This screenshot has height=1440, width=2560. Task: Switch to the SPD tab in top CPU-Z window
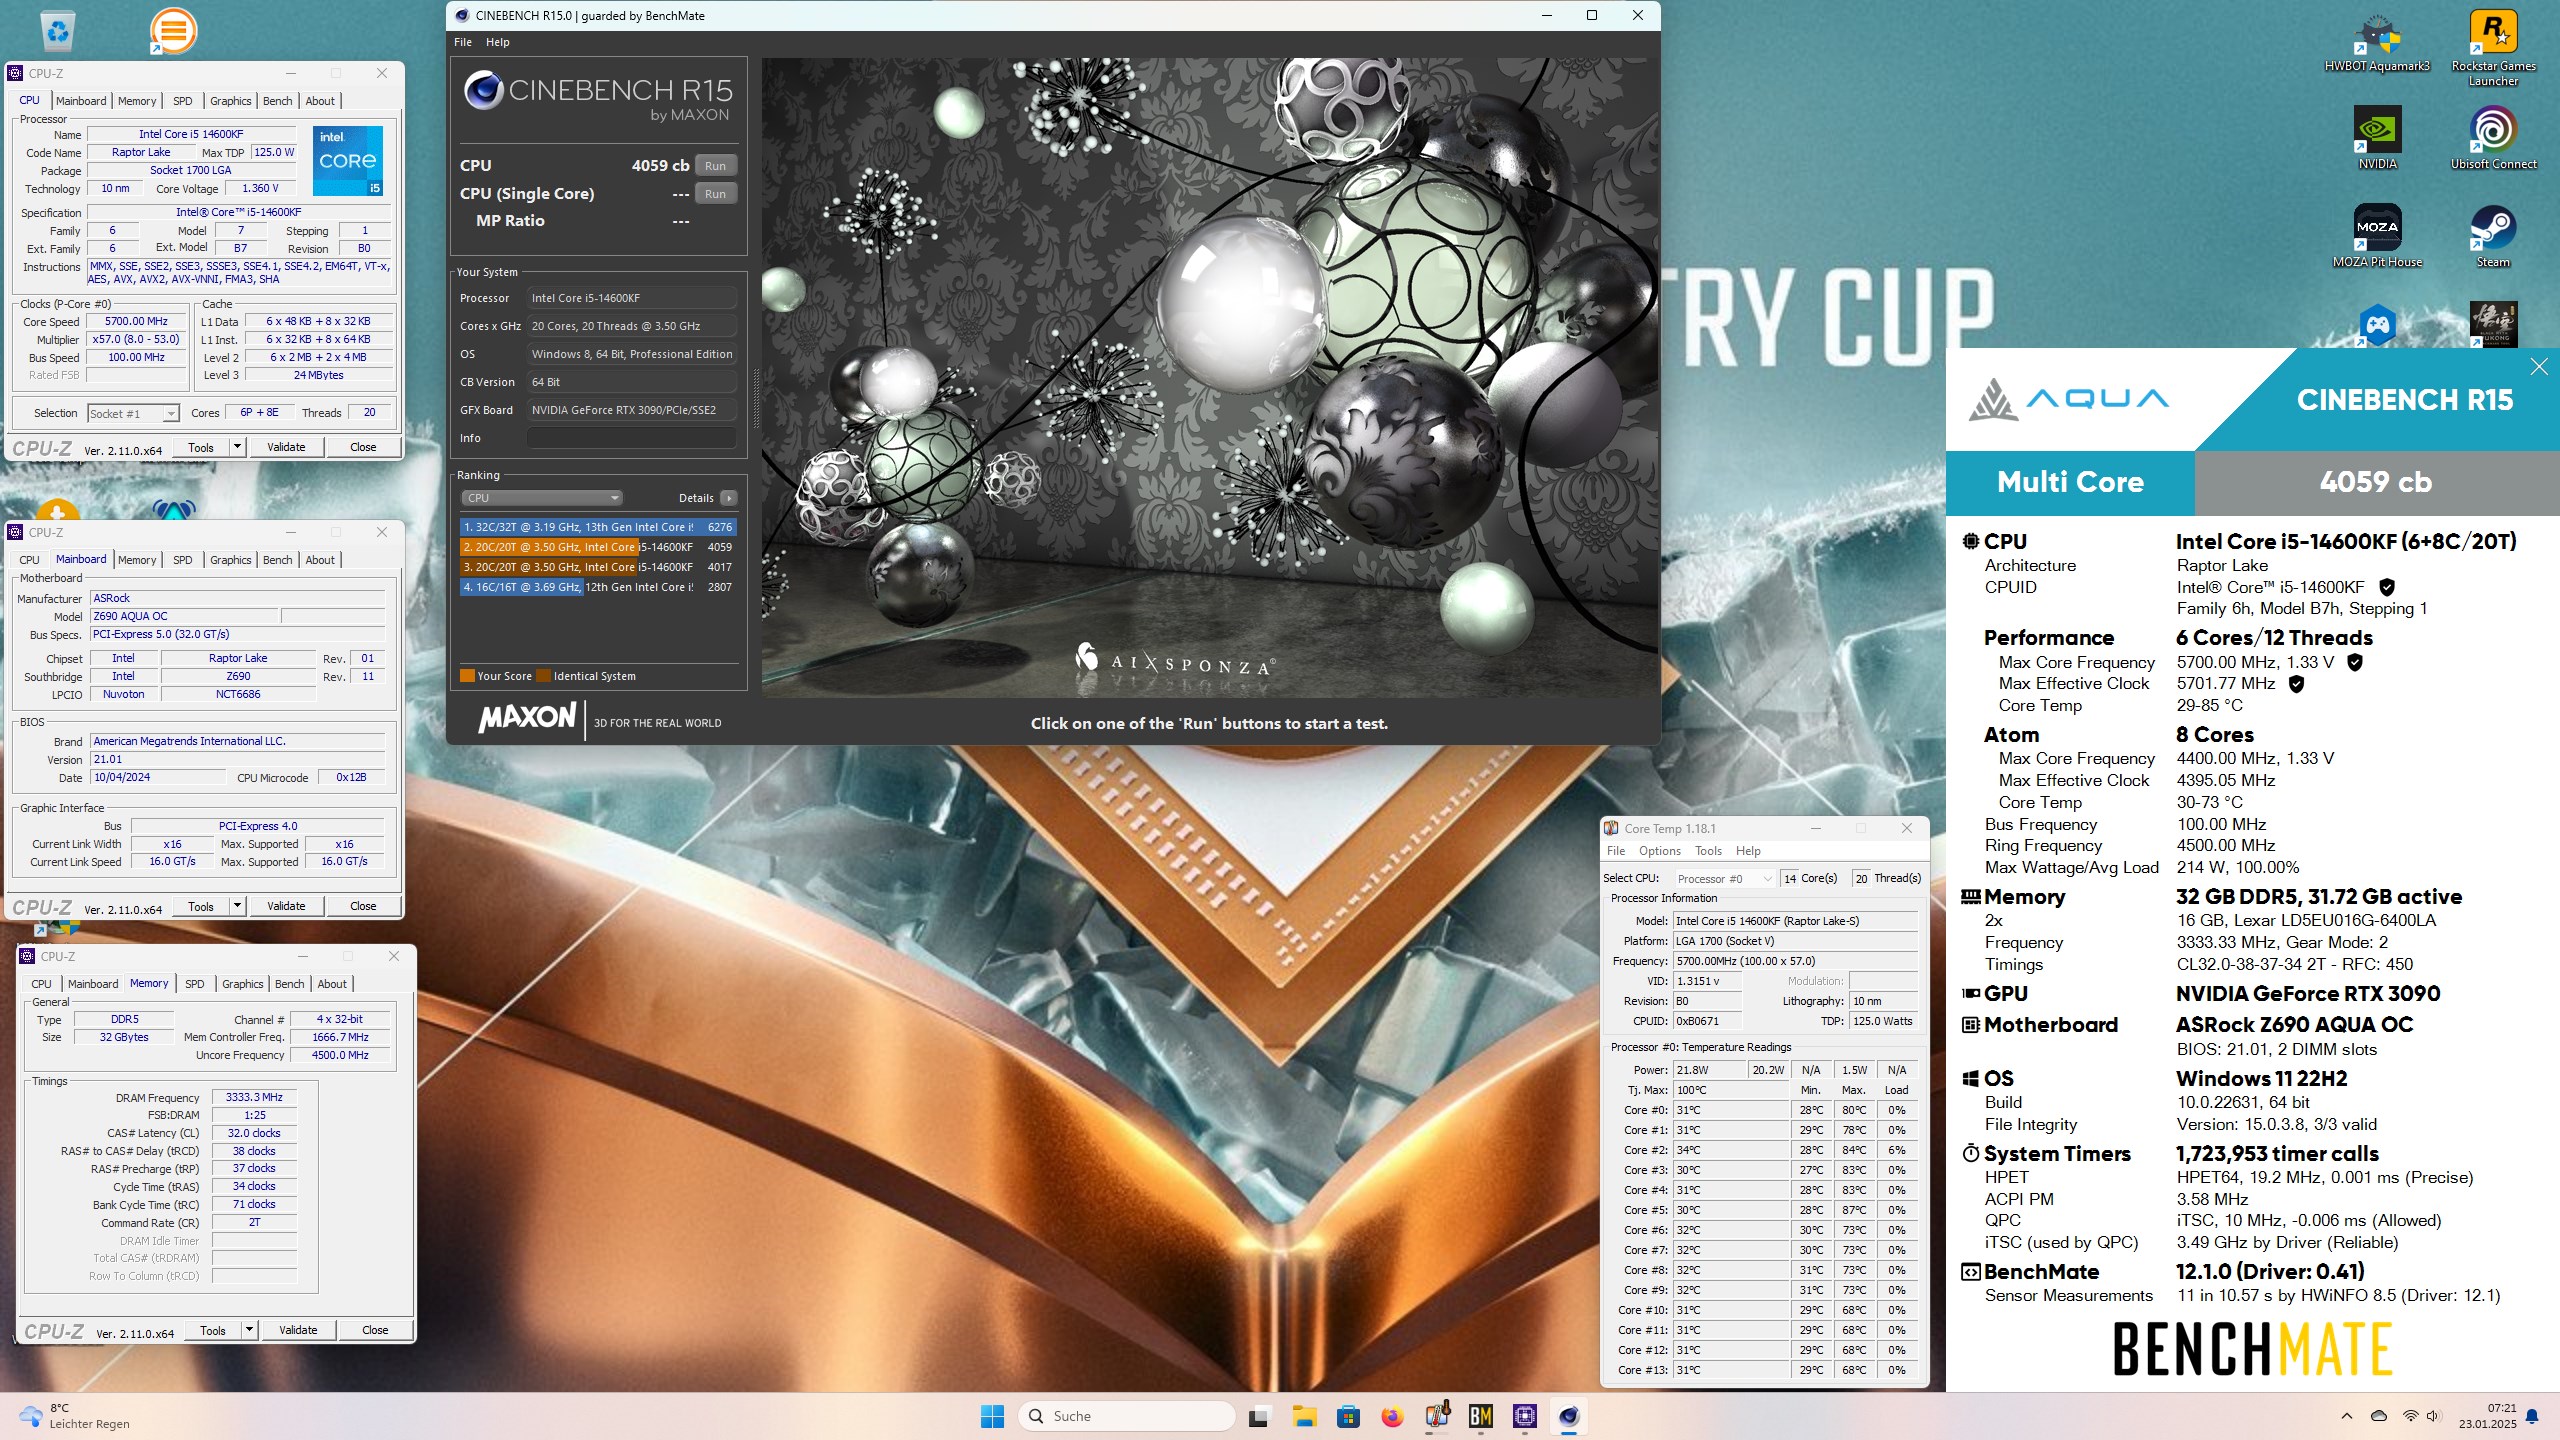point(182,101)
